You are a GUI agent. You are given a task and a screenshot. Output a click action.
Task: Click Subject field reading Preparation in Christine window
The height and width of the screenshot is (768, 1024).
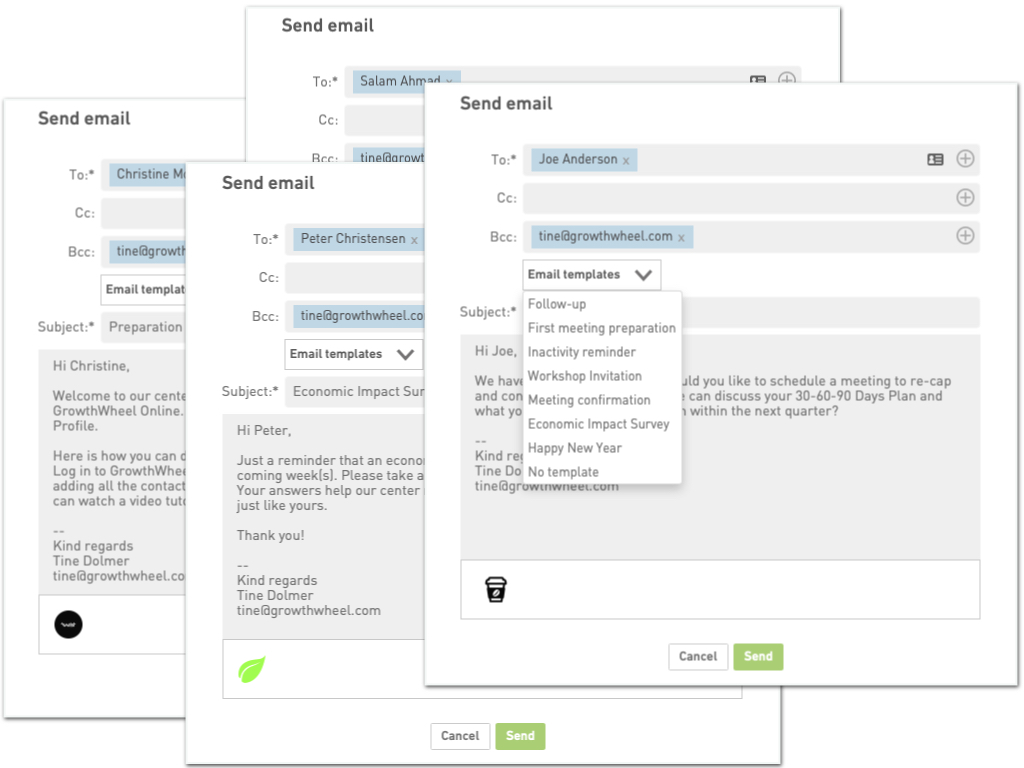click(144, 328)
